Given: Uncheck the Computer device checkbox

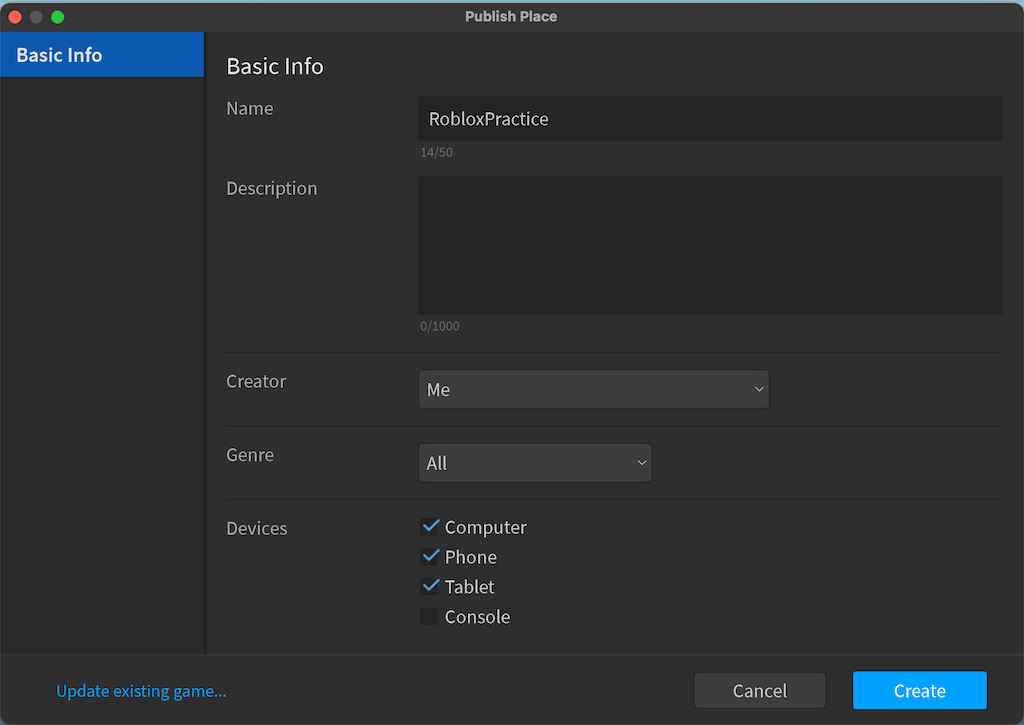Looking at the screenshot, I should [429, 526].
